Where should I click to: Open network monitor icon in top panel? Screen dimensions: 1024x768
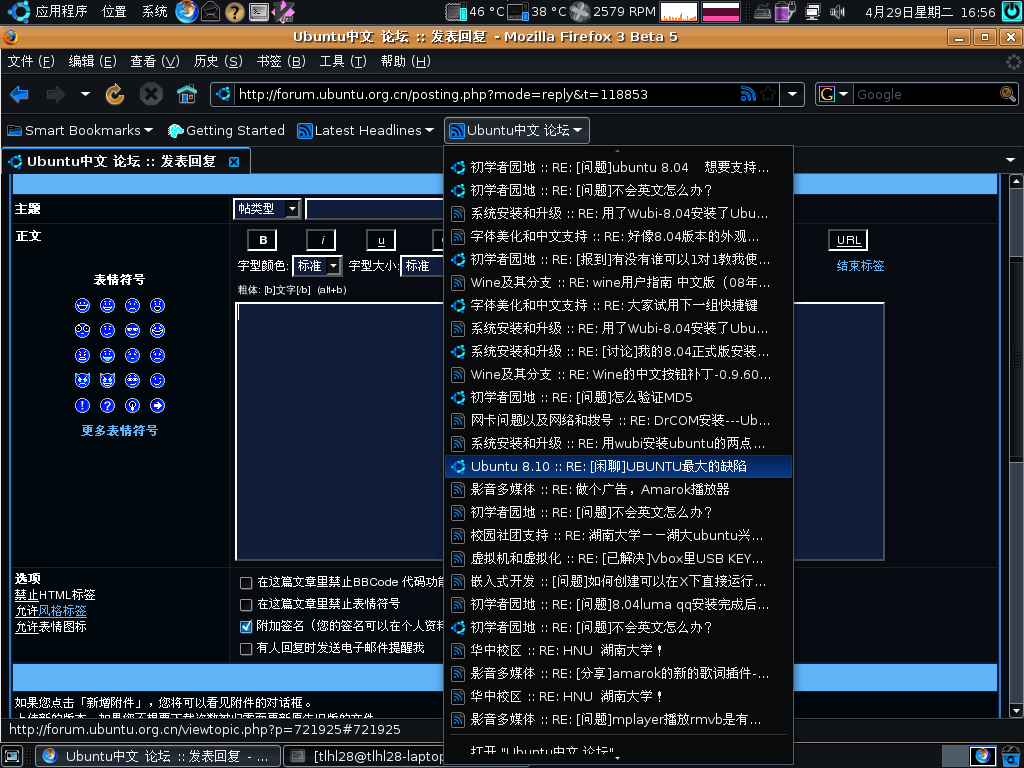click(x=813, y=11)
